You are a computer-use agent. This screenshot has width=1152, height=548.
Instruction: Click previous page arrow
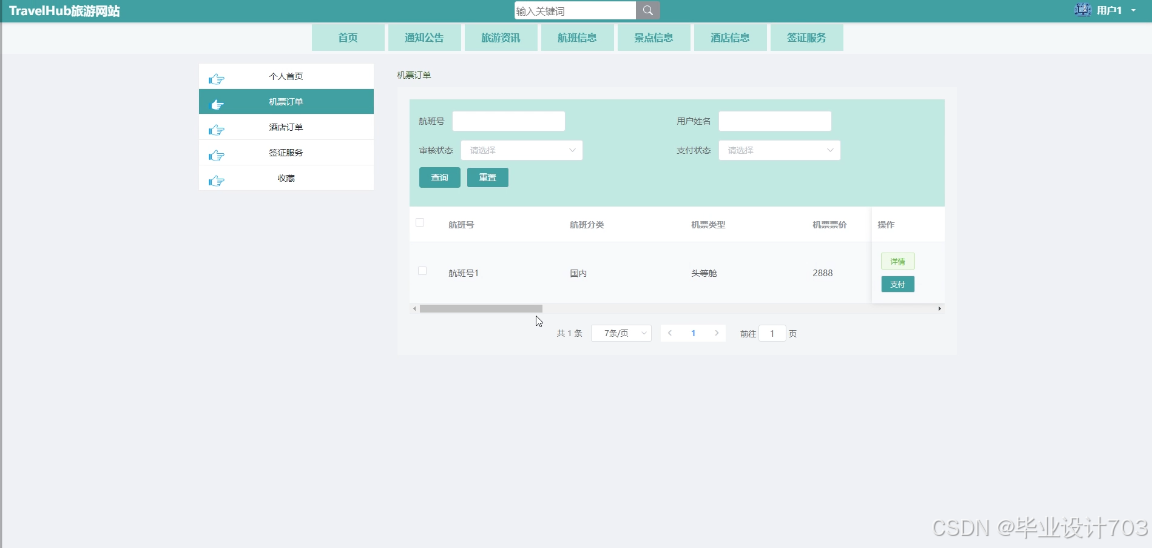(x=669, y=334)
